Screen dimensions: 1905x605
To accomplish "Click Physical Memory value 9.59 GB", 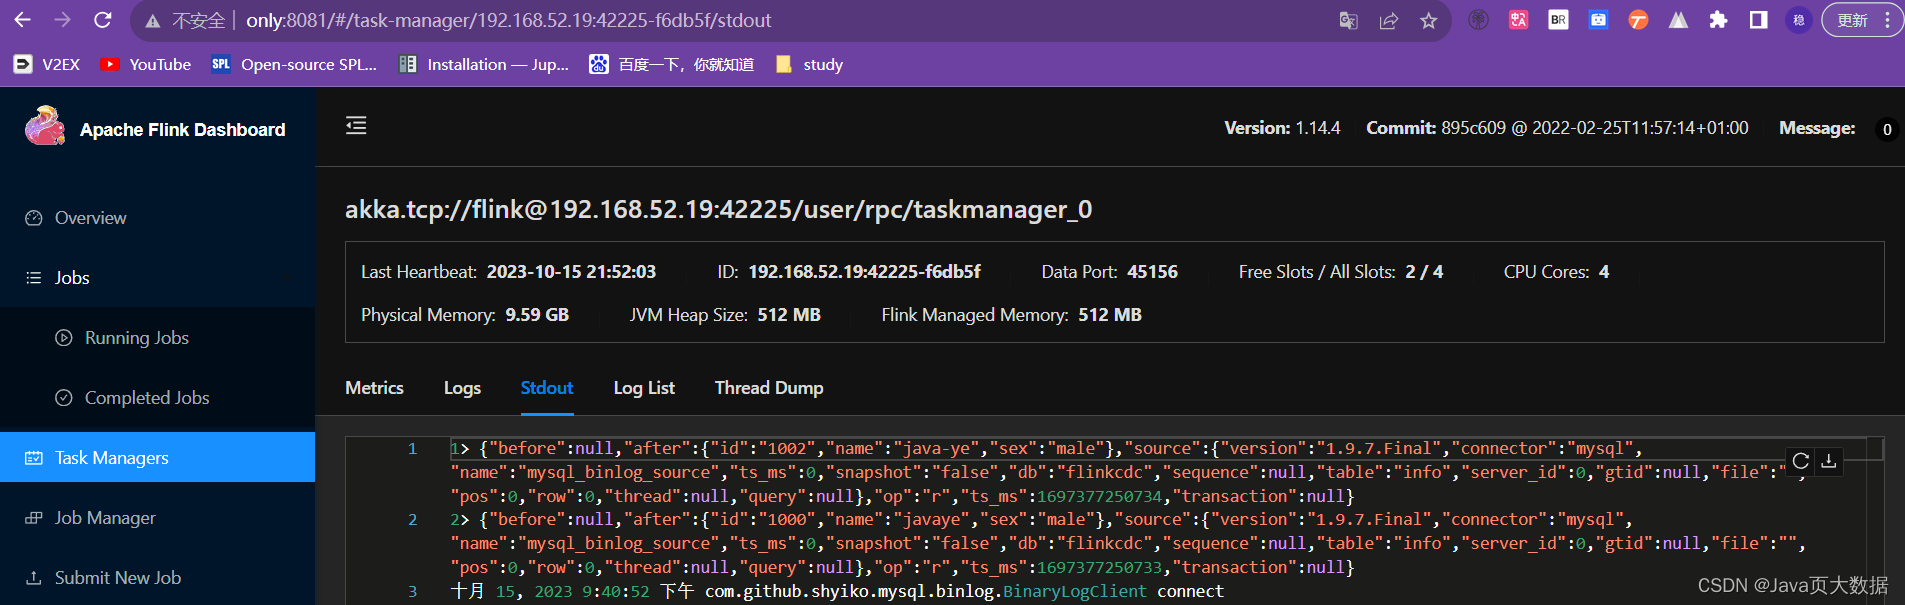I will tap(537, 315).
